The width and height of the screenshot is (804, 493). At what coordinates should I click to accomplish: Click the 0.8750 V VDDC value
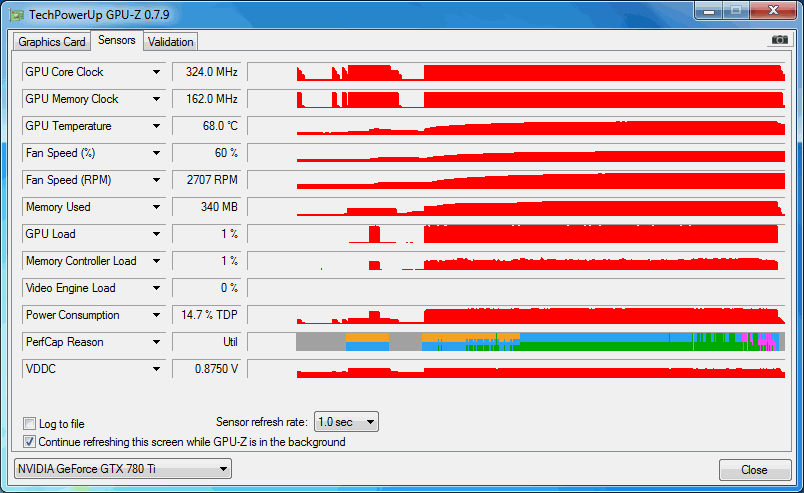tap(207, 369)
